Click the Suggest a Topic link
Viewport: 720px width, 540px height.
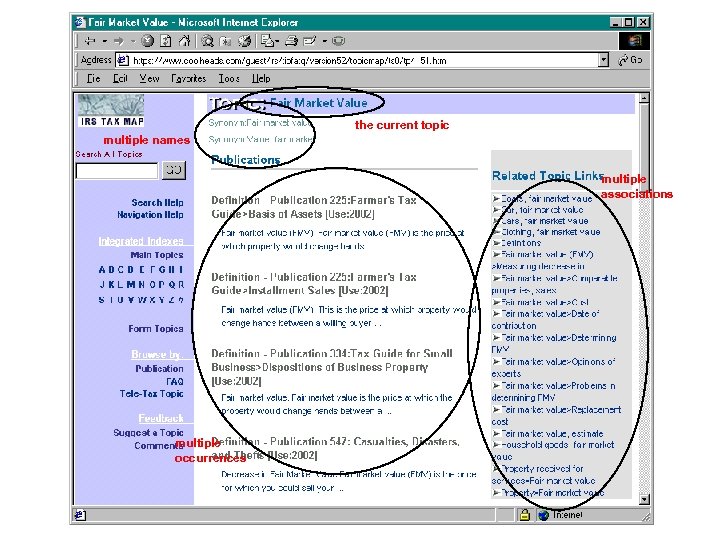pyautogui.click(x=148, y=433)
